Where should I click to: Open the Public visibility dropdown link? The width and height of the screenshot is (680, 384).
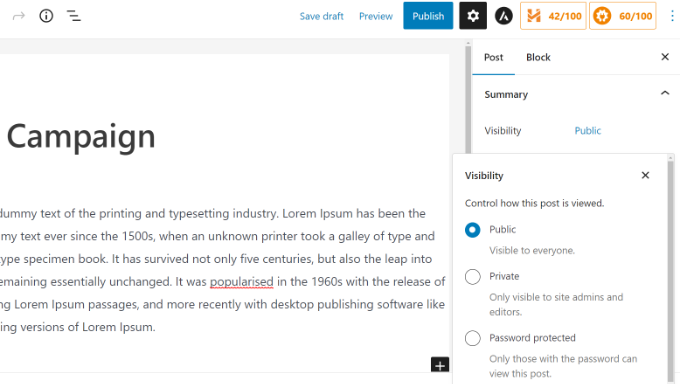[588, 131]
